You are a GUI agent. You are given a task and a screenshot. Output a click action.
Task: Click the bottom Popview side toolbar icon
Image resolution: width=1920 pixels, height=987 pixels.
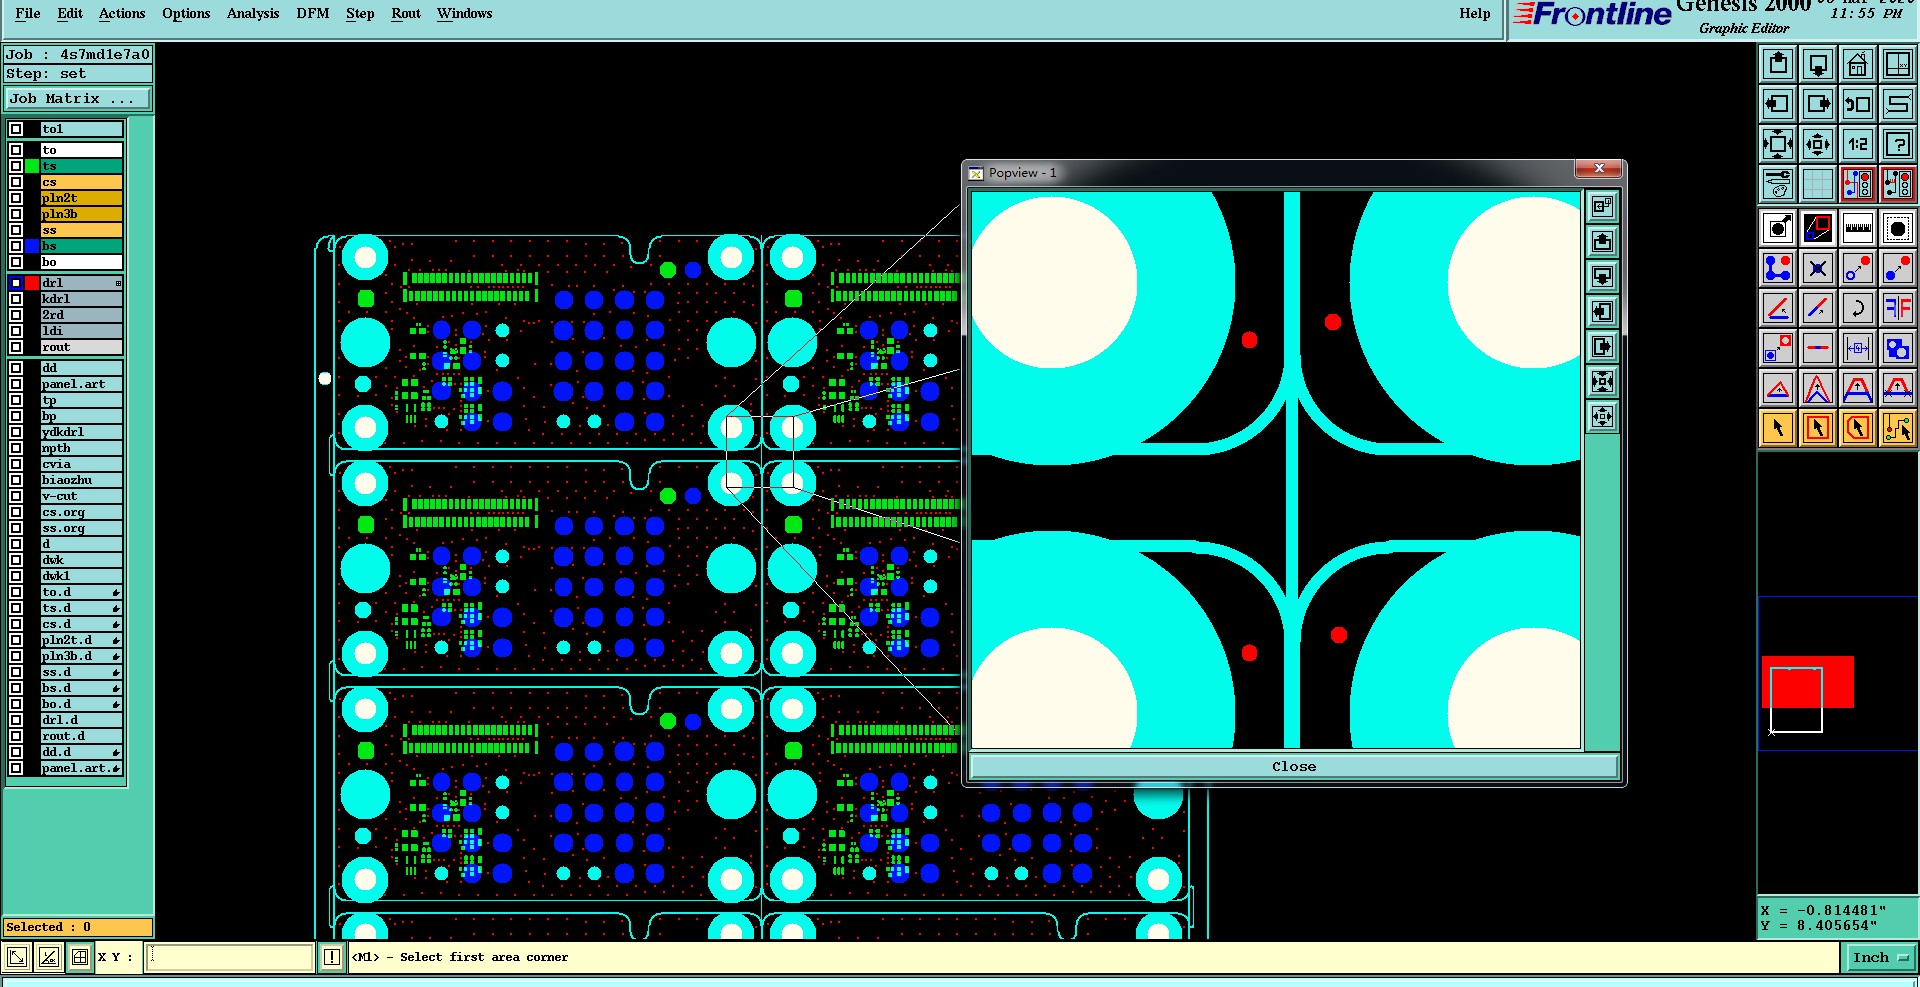click(1602, 417)
